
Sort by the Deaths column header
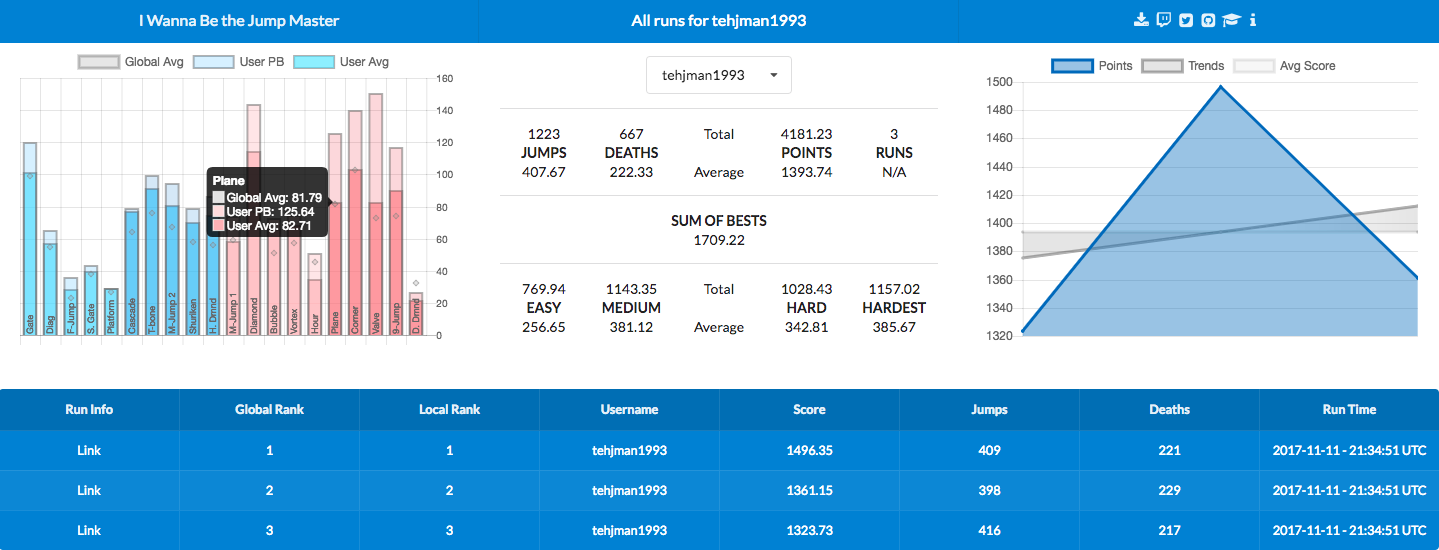tap(1169, 409)
